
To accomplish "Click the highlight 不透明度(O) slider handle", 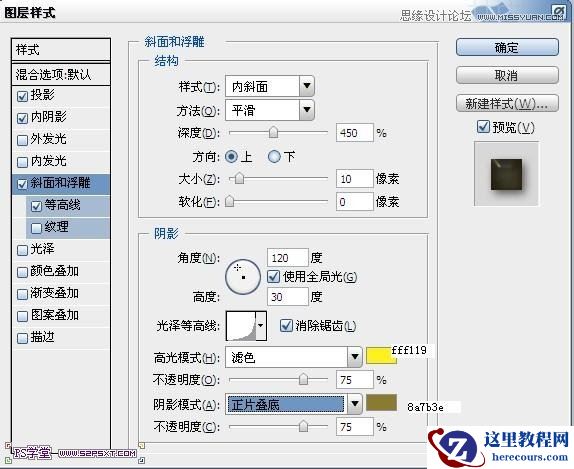I will tap(303, 379).
